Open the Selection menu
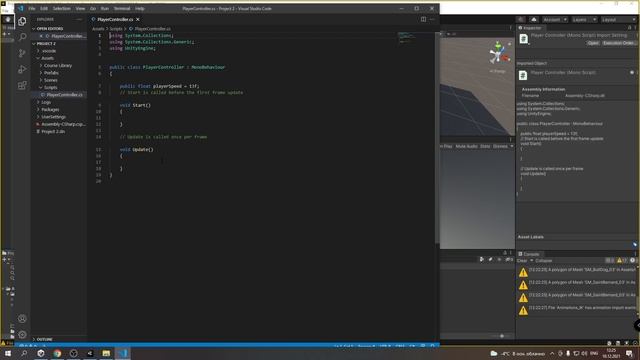This screenshot has height=360, width=640. coord(62,9)
